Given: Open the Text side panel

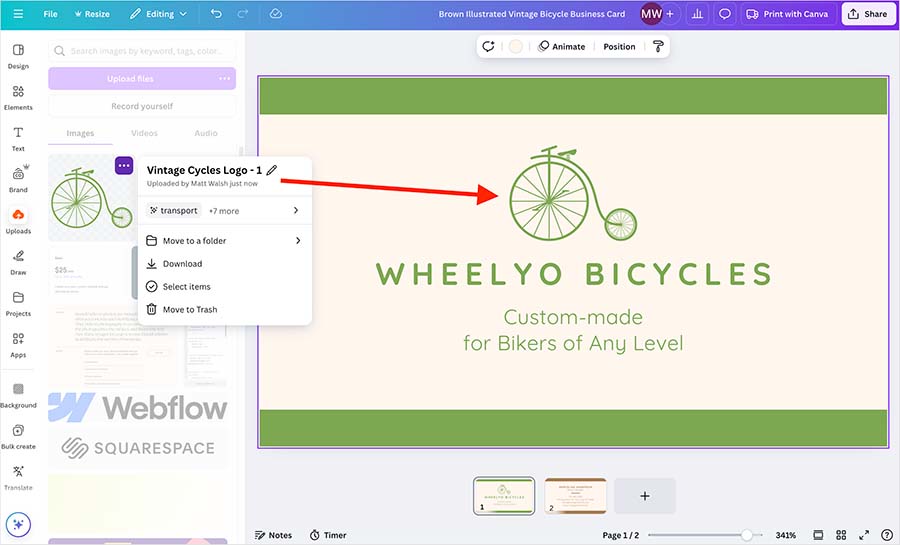Looking at the screenshot, I should [x=18, y=139].
